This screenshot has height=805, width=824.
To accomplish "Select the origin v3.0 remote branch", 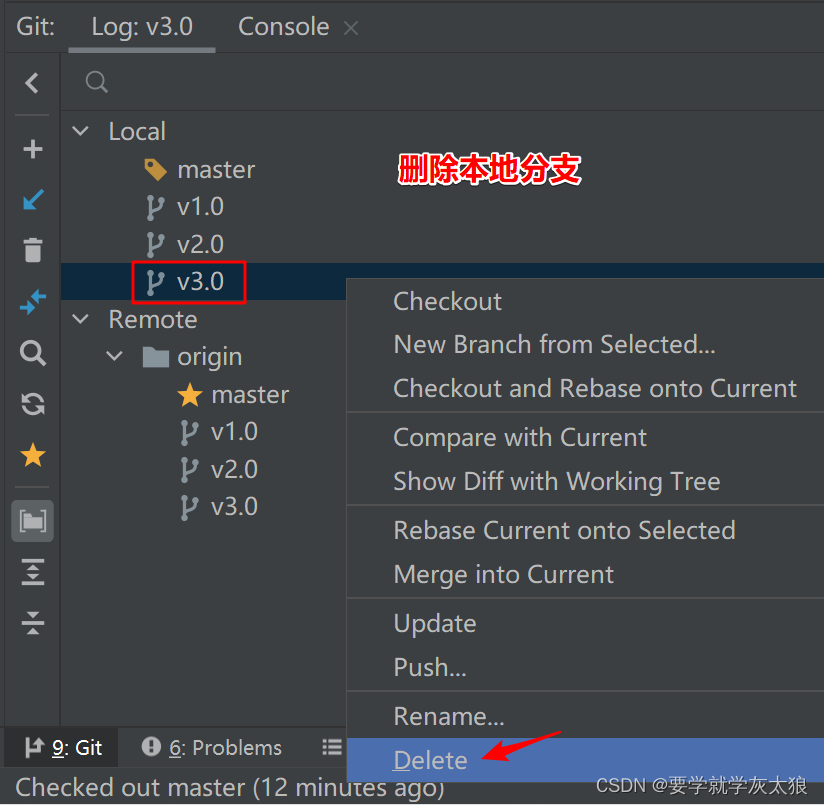I will pyautogui.click(x=234, y=507).
